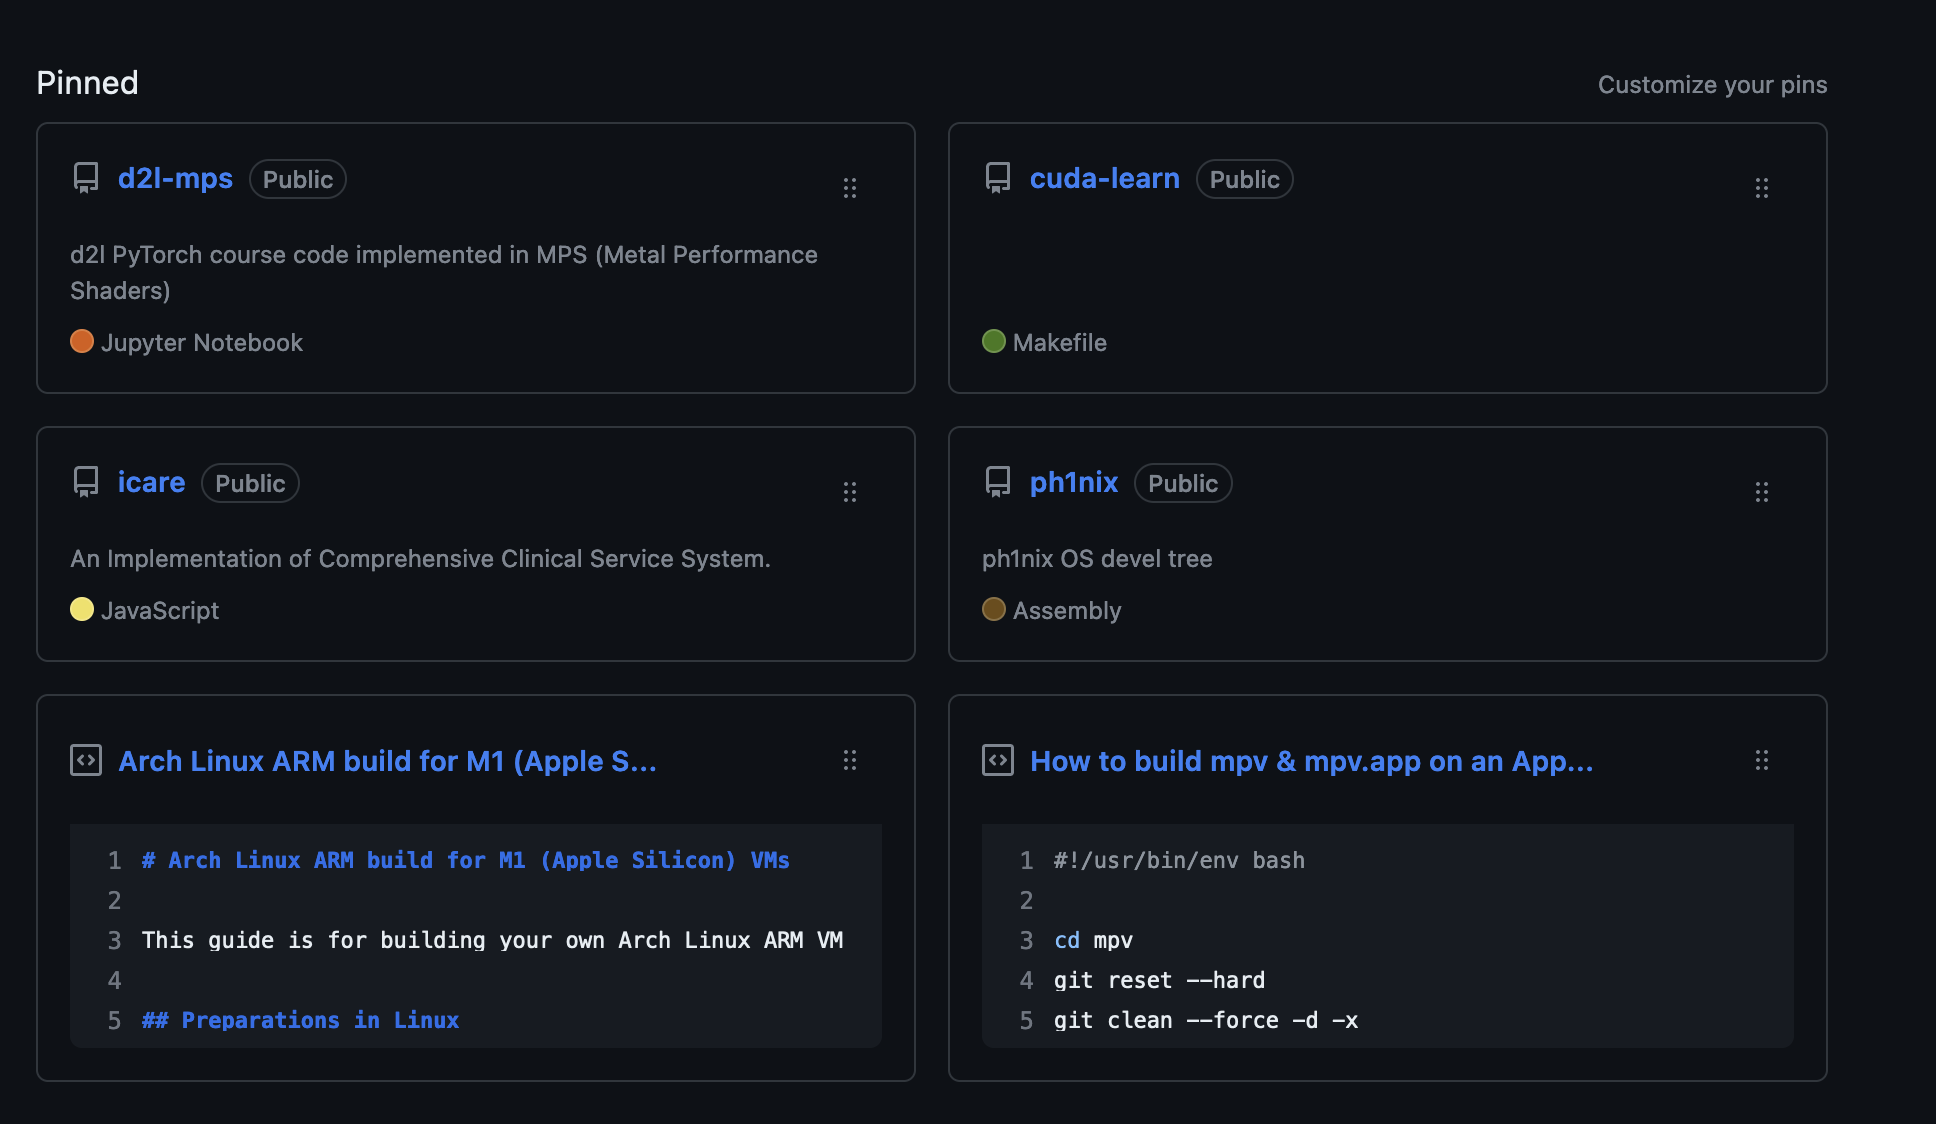This screenshot has height=1124, width=1936.
Task: Click the repository book icon beside d2l-mps
Action: pos(85,180)
